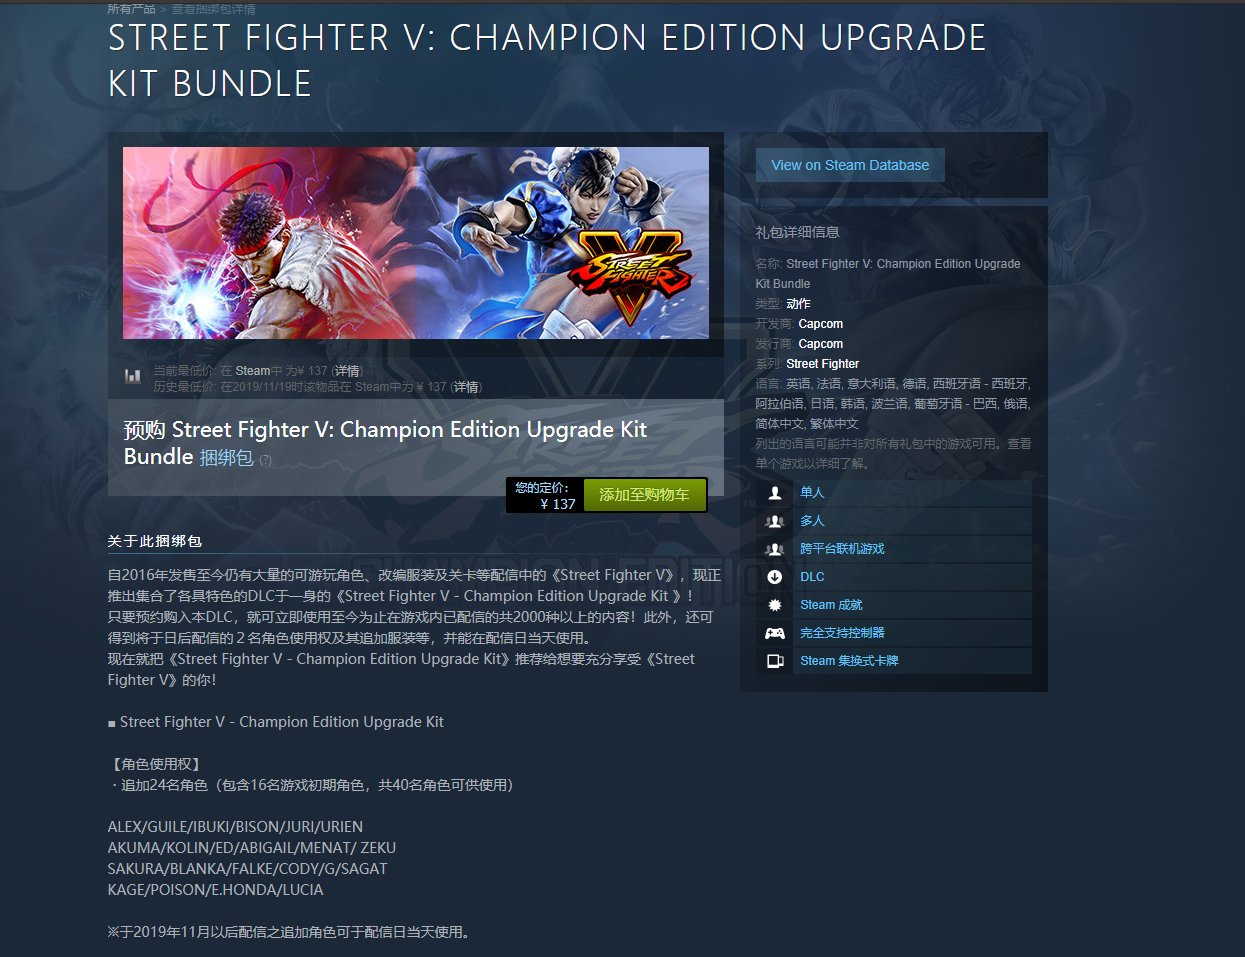Open the 动作 genre link
1245x957 pixels.
pos(798,304)
